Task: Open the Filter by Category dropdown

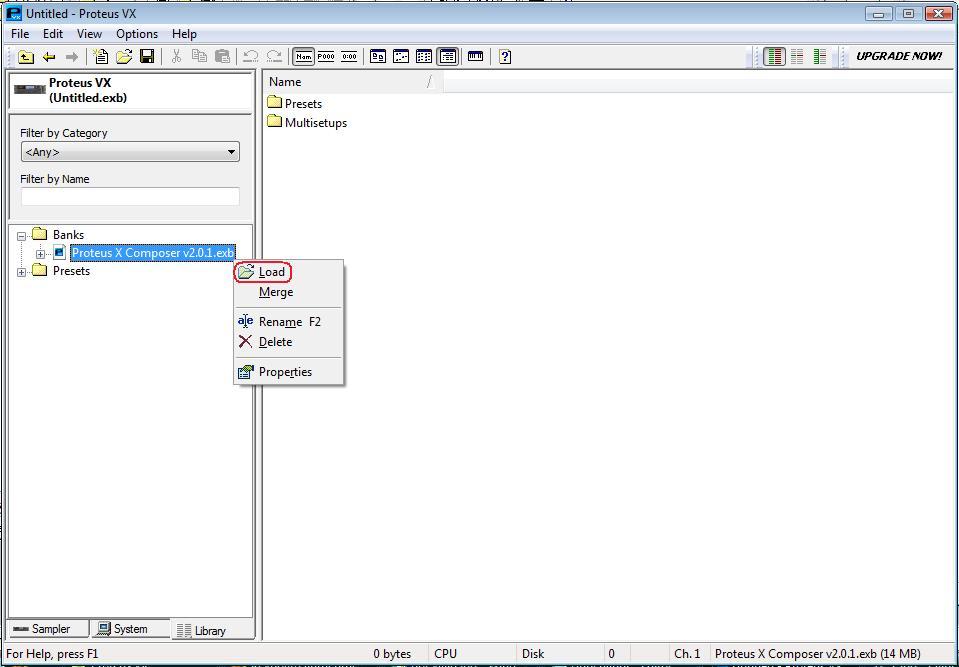Action: 130,152
